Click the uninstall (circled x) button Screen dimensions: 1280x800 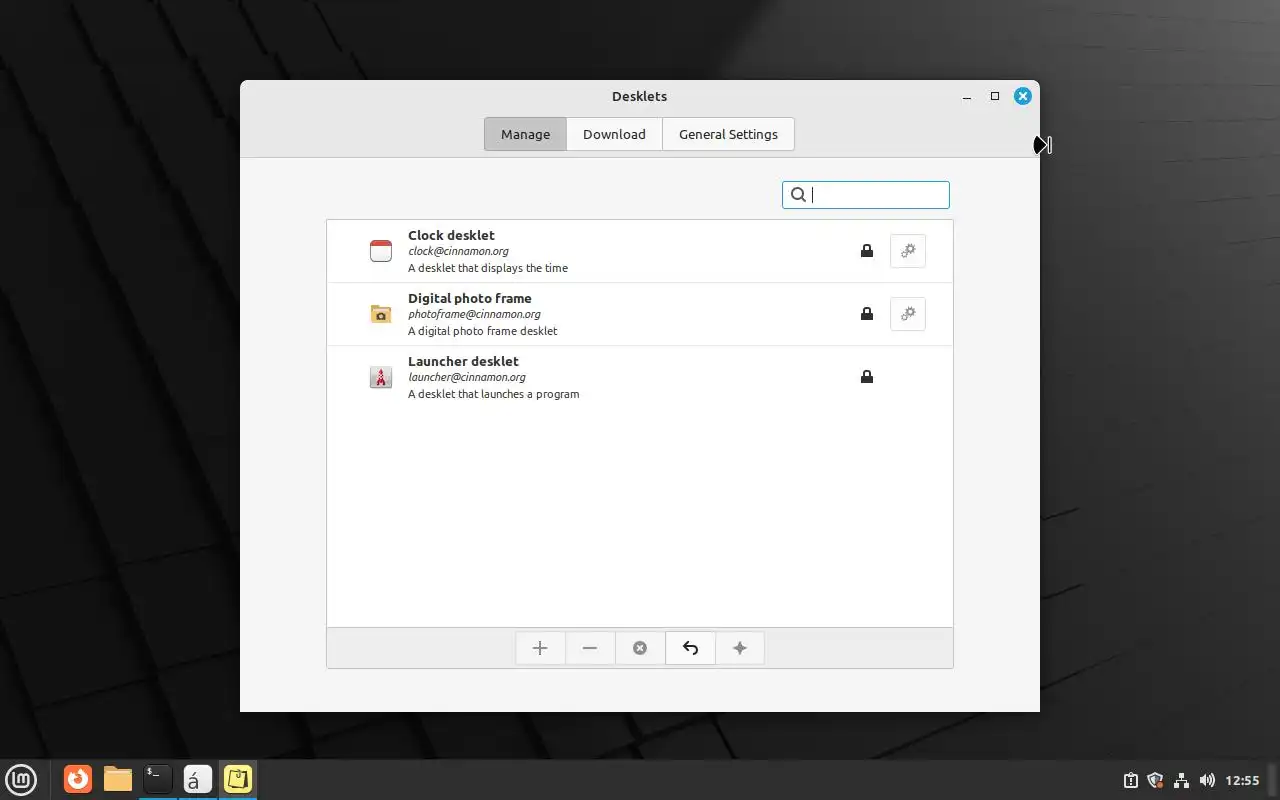[x=640, y=648]
